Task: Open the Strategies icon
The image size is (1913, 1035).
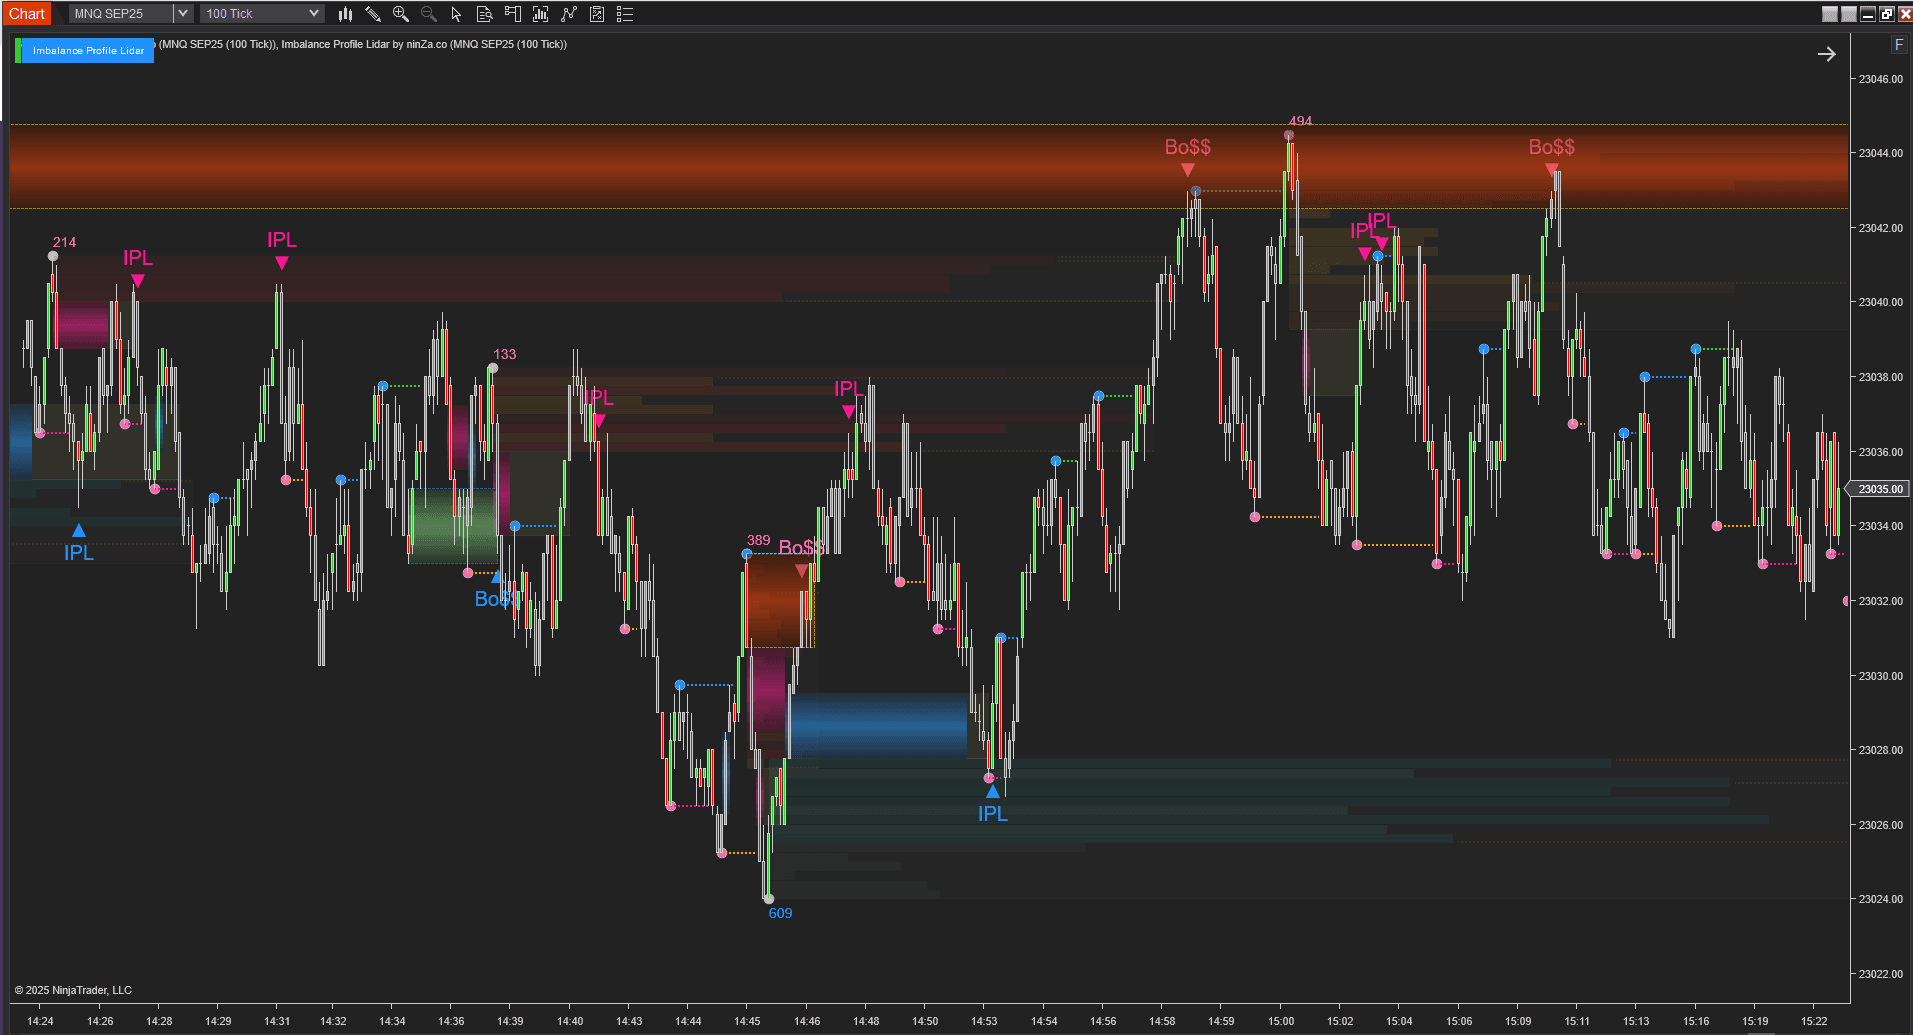Action: pyautogui.click(x=597, y=14)
